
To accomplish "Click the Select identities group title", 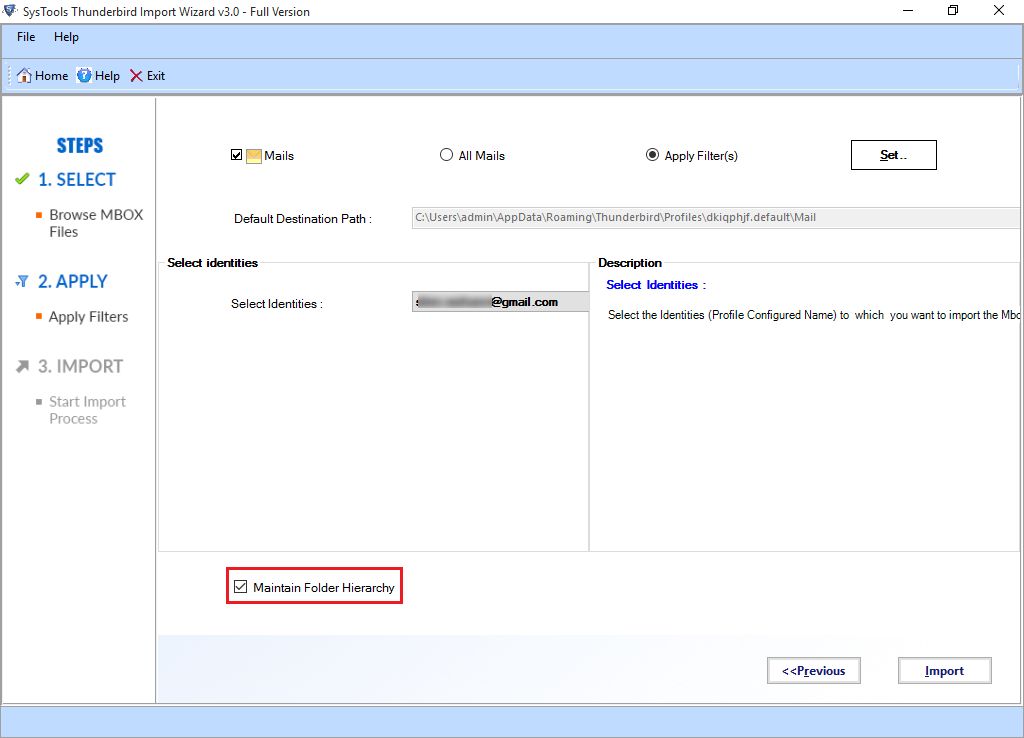I will pos(212,263).
